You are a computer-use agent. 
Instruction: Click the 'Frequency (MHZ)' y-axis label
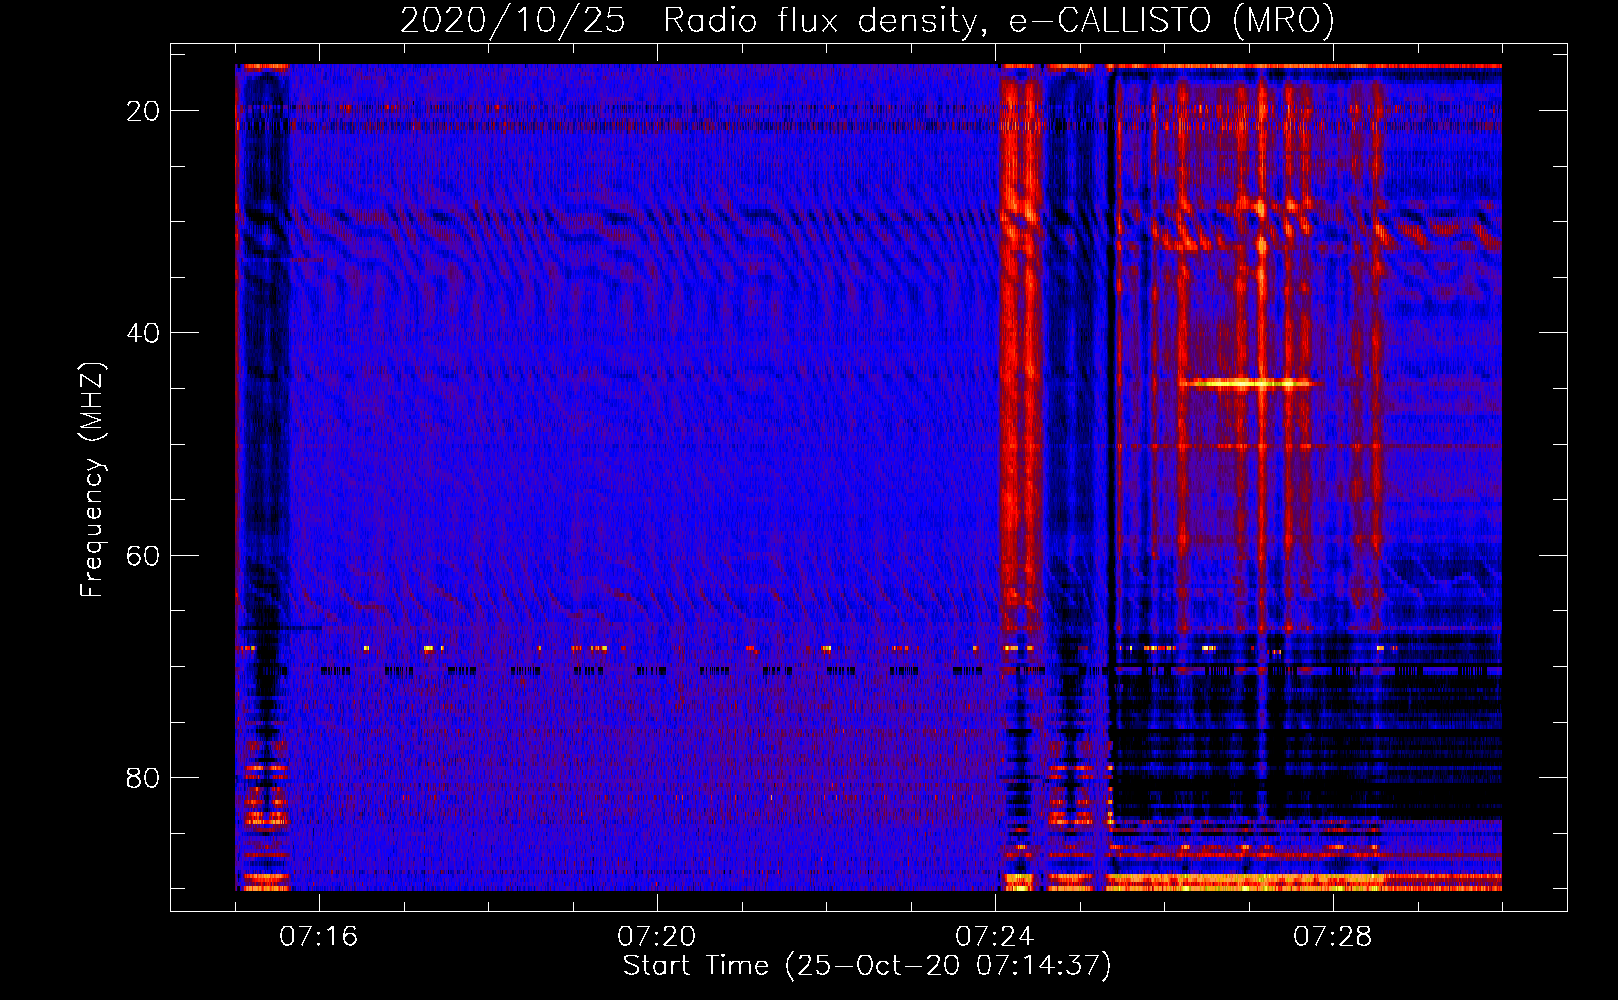click(92, 479)
